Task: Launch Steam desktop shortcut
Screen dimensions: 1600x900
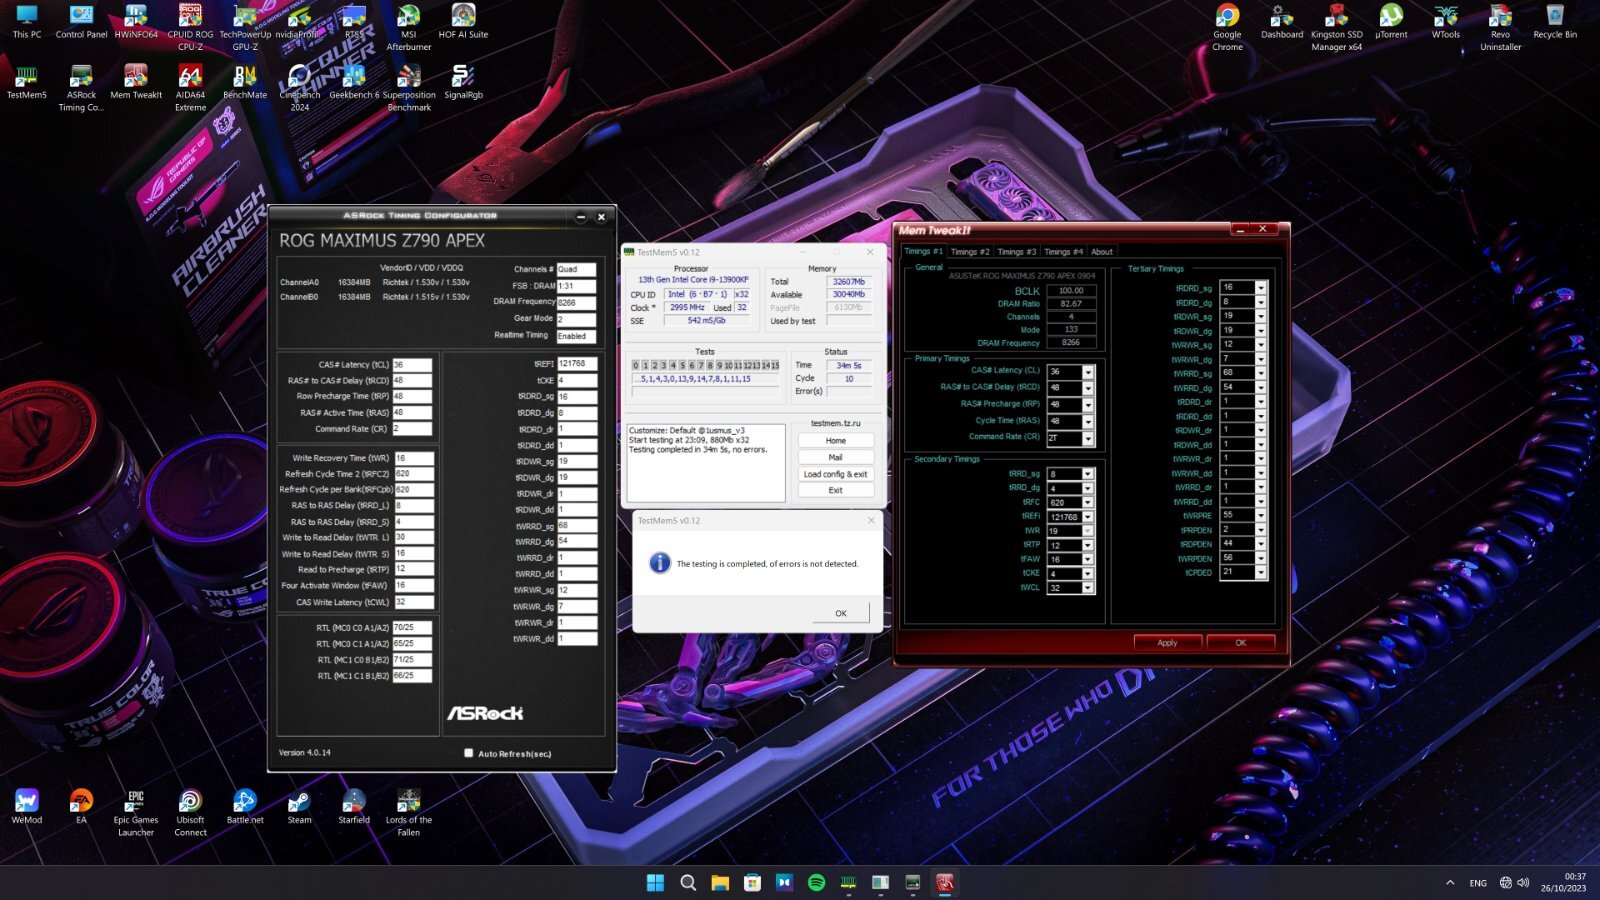Action: coord(299,807)
